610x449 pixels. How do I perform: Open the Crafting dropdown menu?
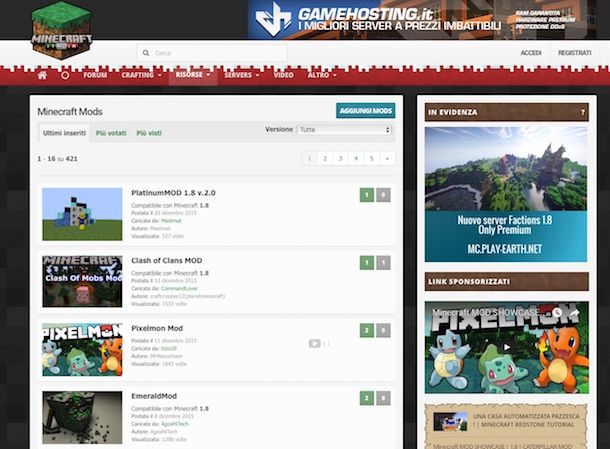point(141,75)
